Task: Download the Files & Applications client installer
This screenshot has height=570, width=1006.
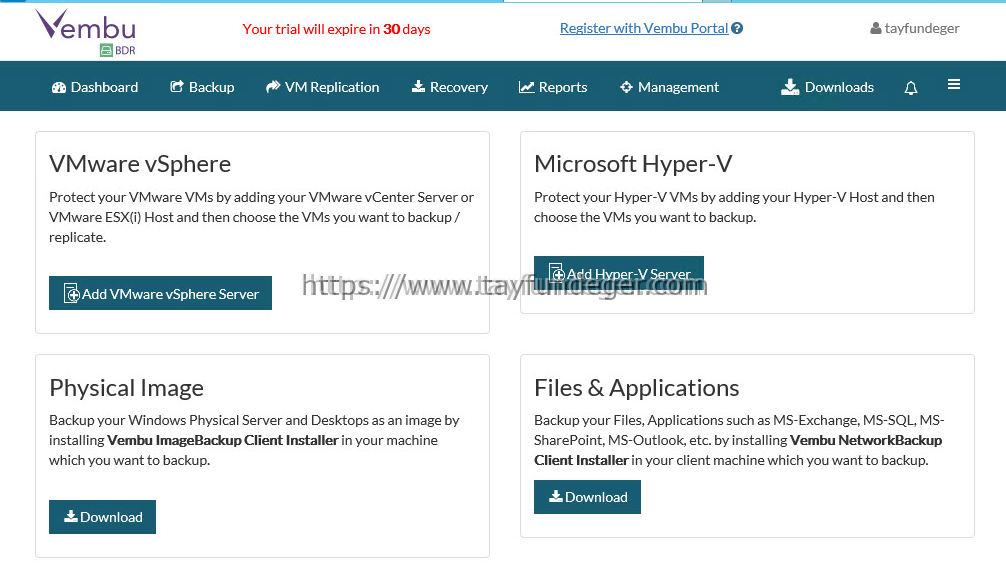Action: click(587, 497)
